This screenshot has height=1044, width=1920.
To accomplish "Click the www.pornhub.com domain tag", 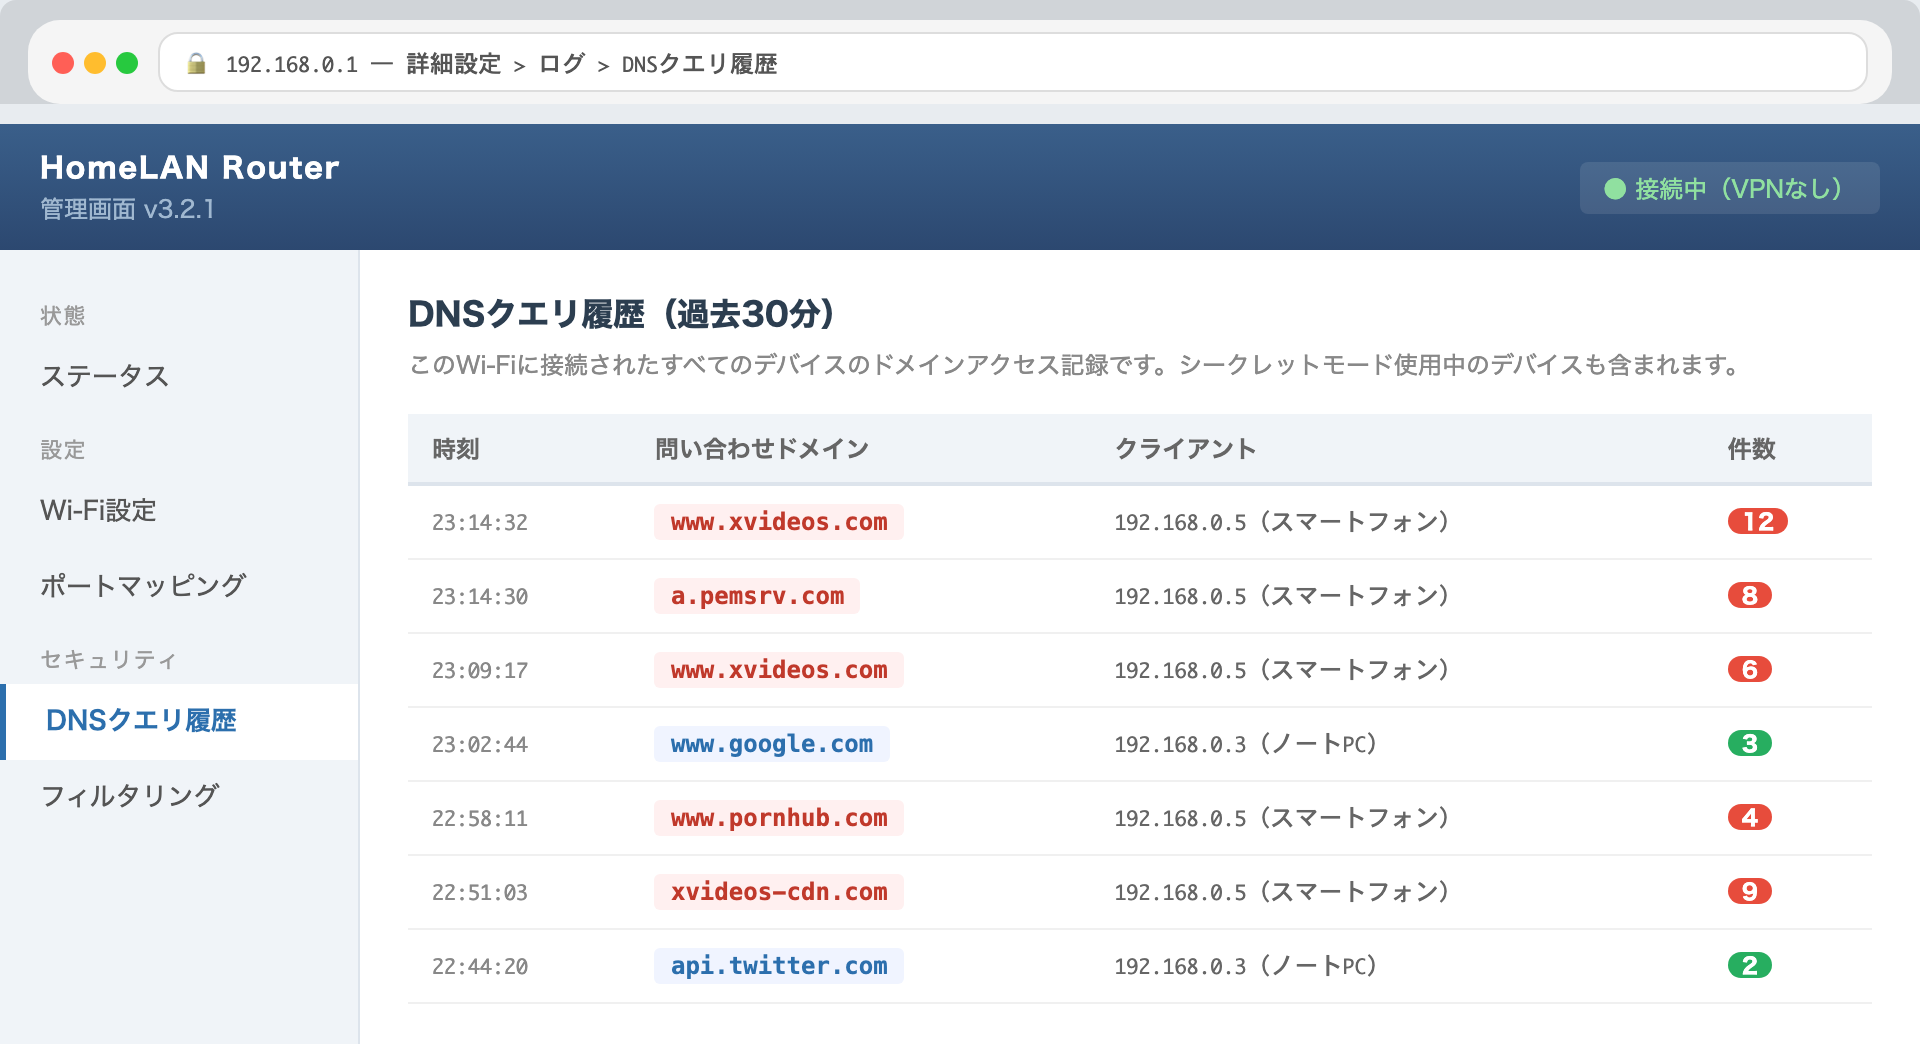I will tap(779, 818).
